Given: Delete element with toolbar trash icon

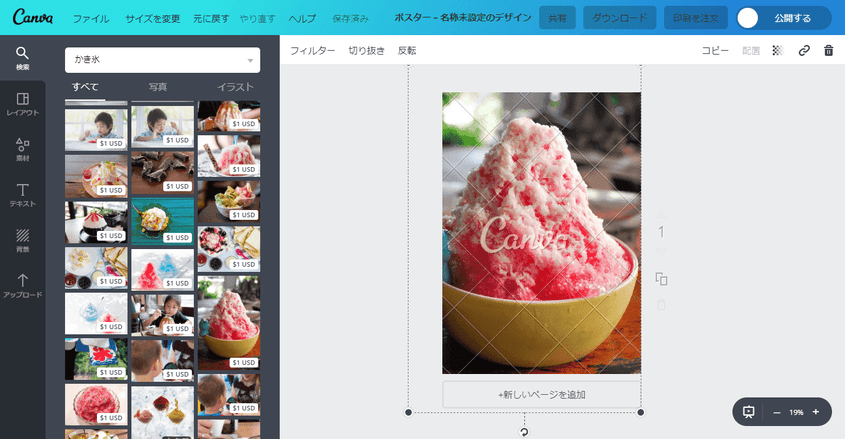Looking at the screenshot, I should point(829,50).
